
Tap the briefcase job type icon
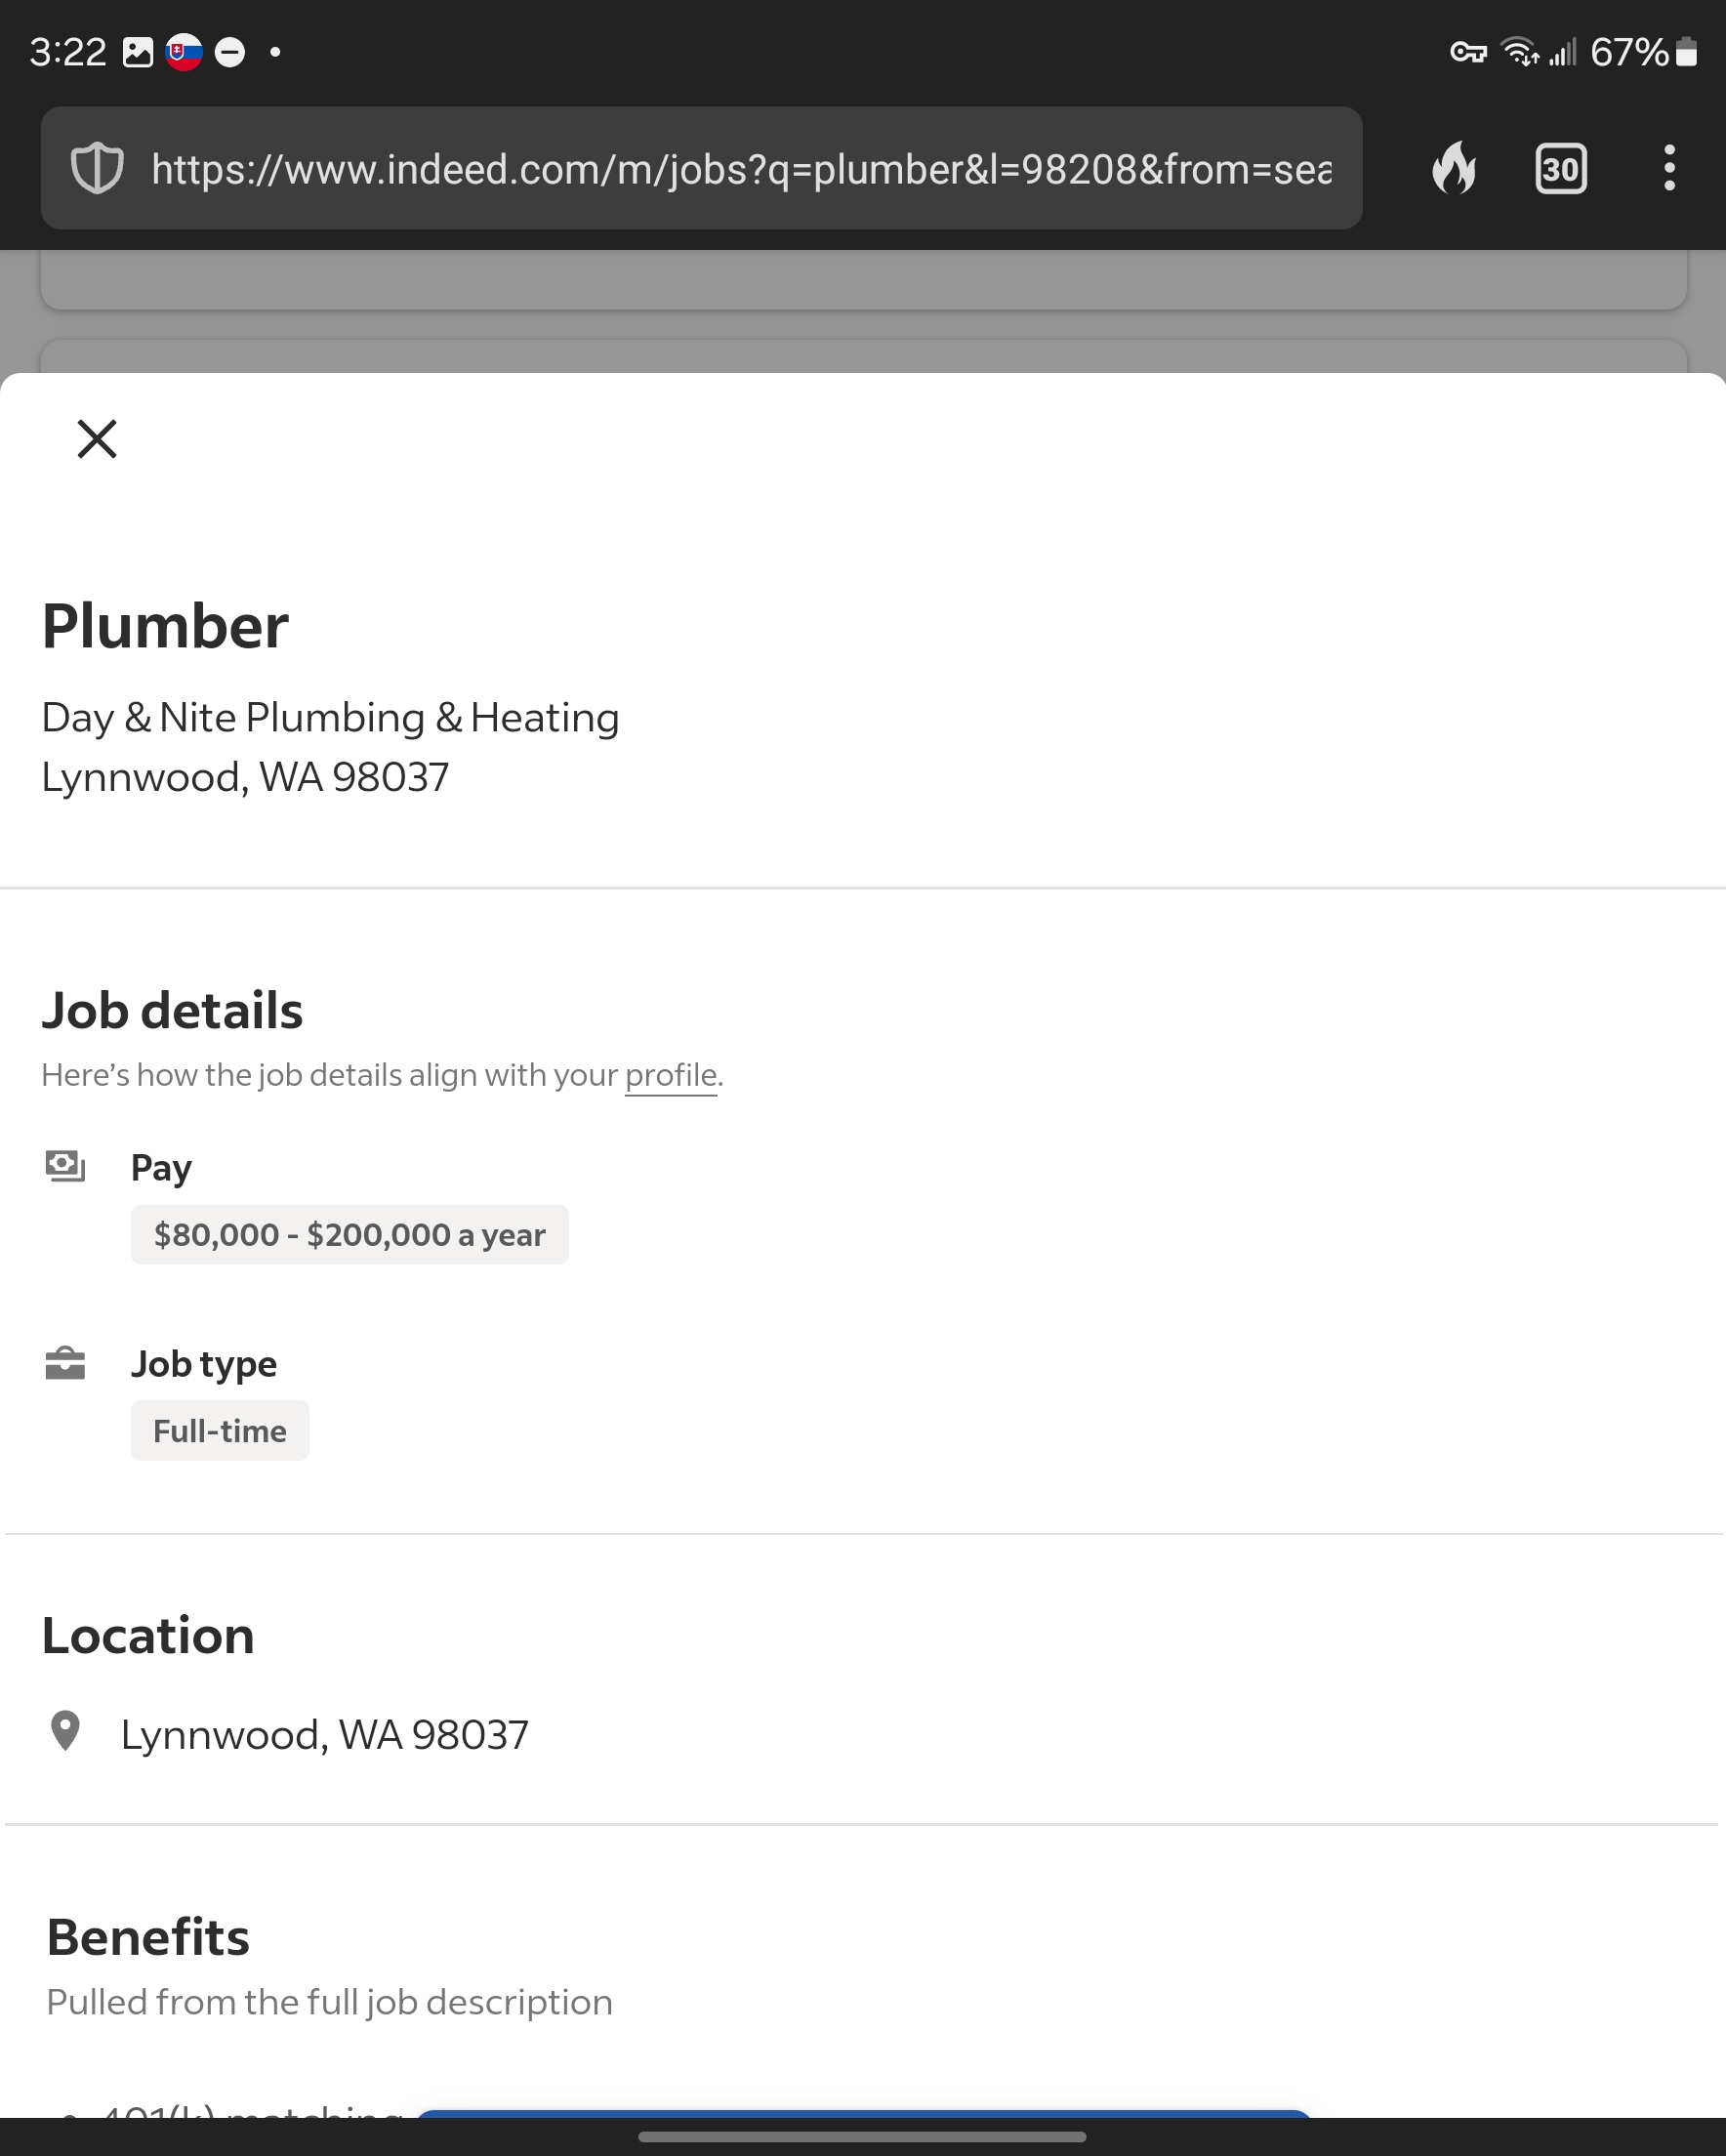point(65,1363)
